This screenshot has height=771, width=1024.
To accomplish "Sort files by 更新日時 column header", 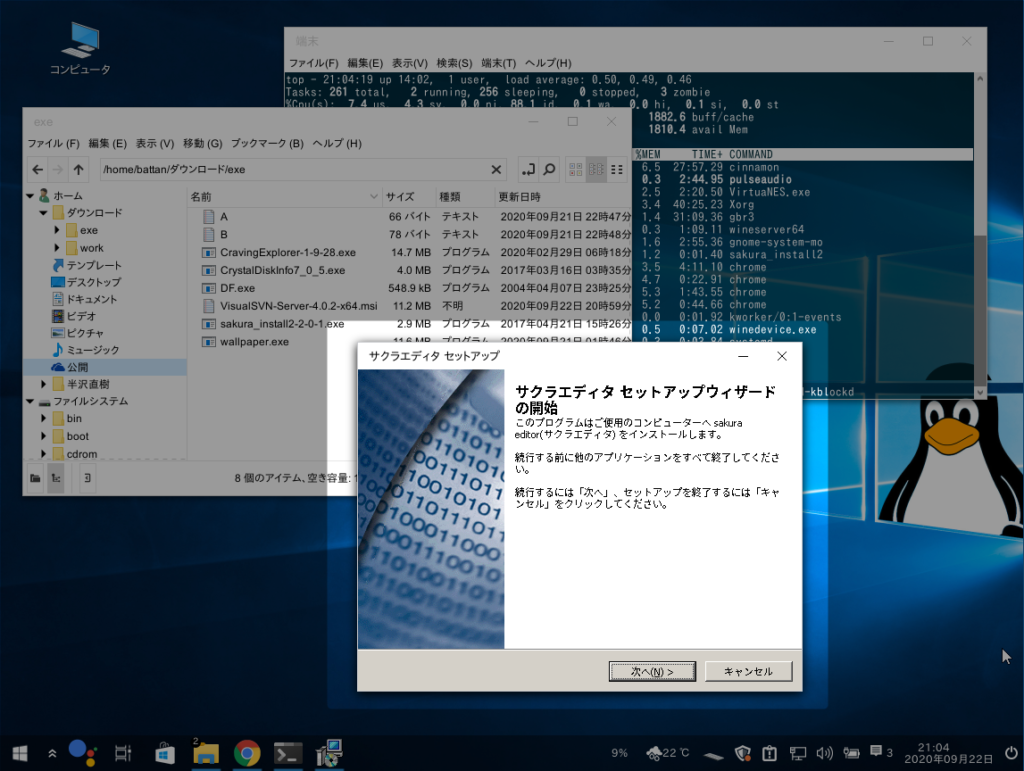I will [x=563, y=197].
